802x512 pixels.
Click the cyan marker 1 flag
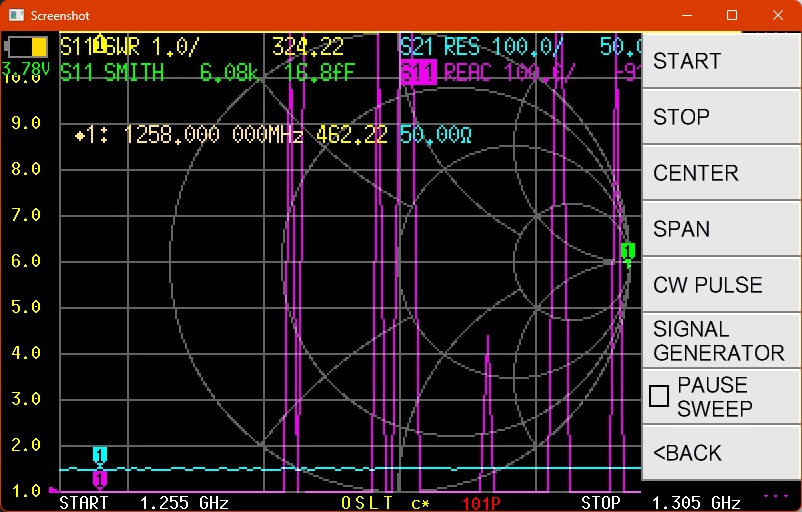[100, 455]
